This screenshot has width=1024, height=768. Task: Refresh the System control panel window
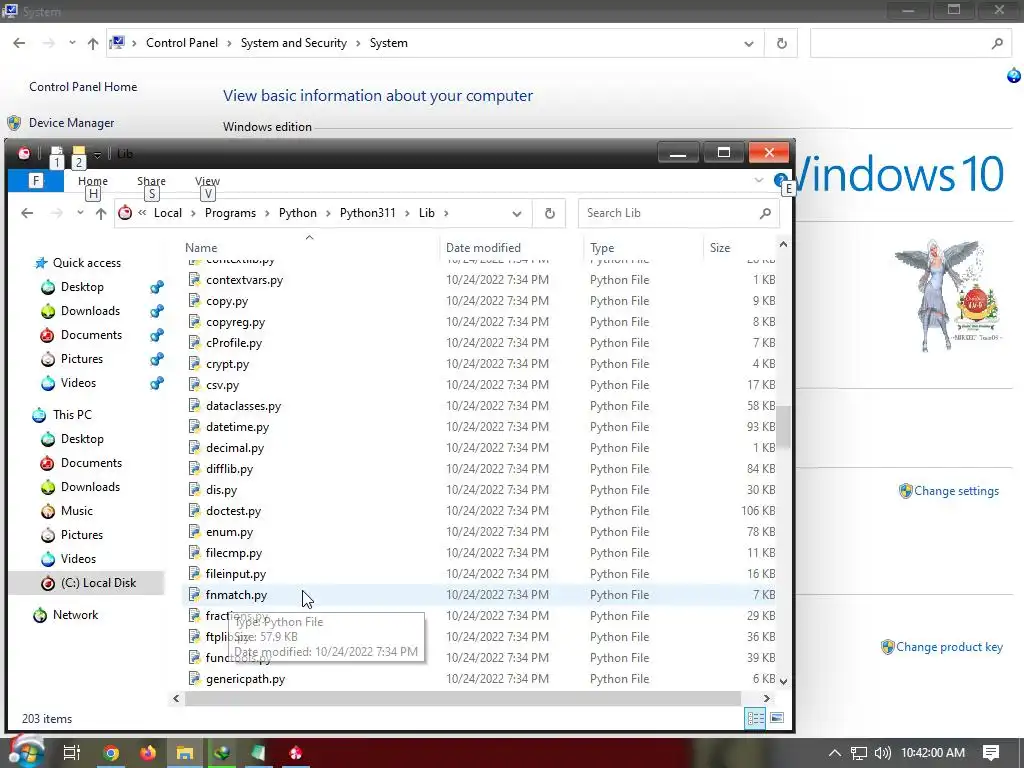(x=781, y=44)
